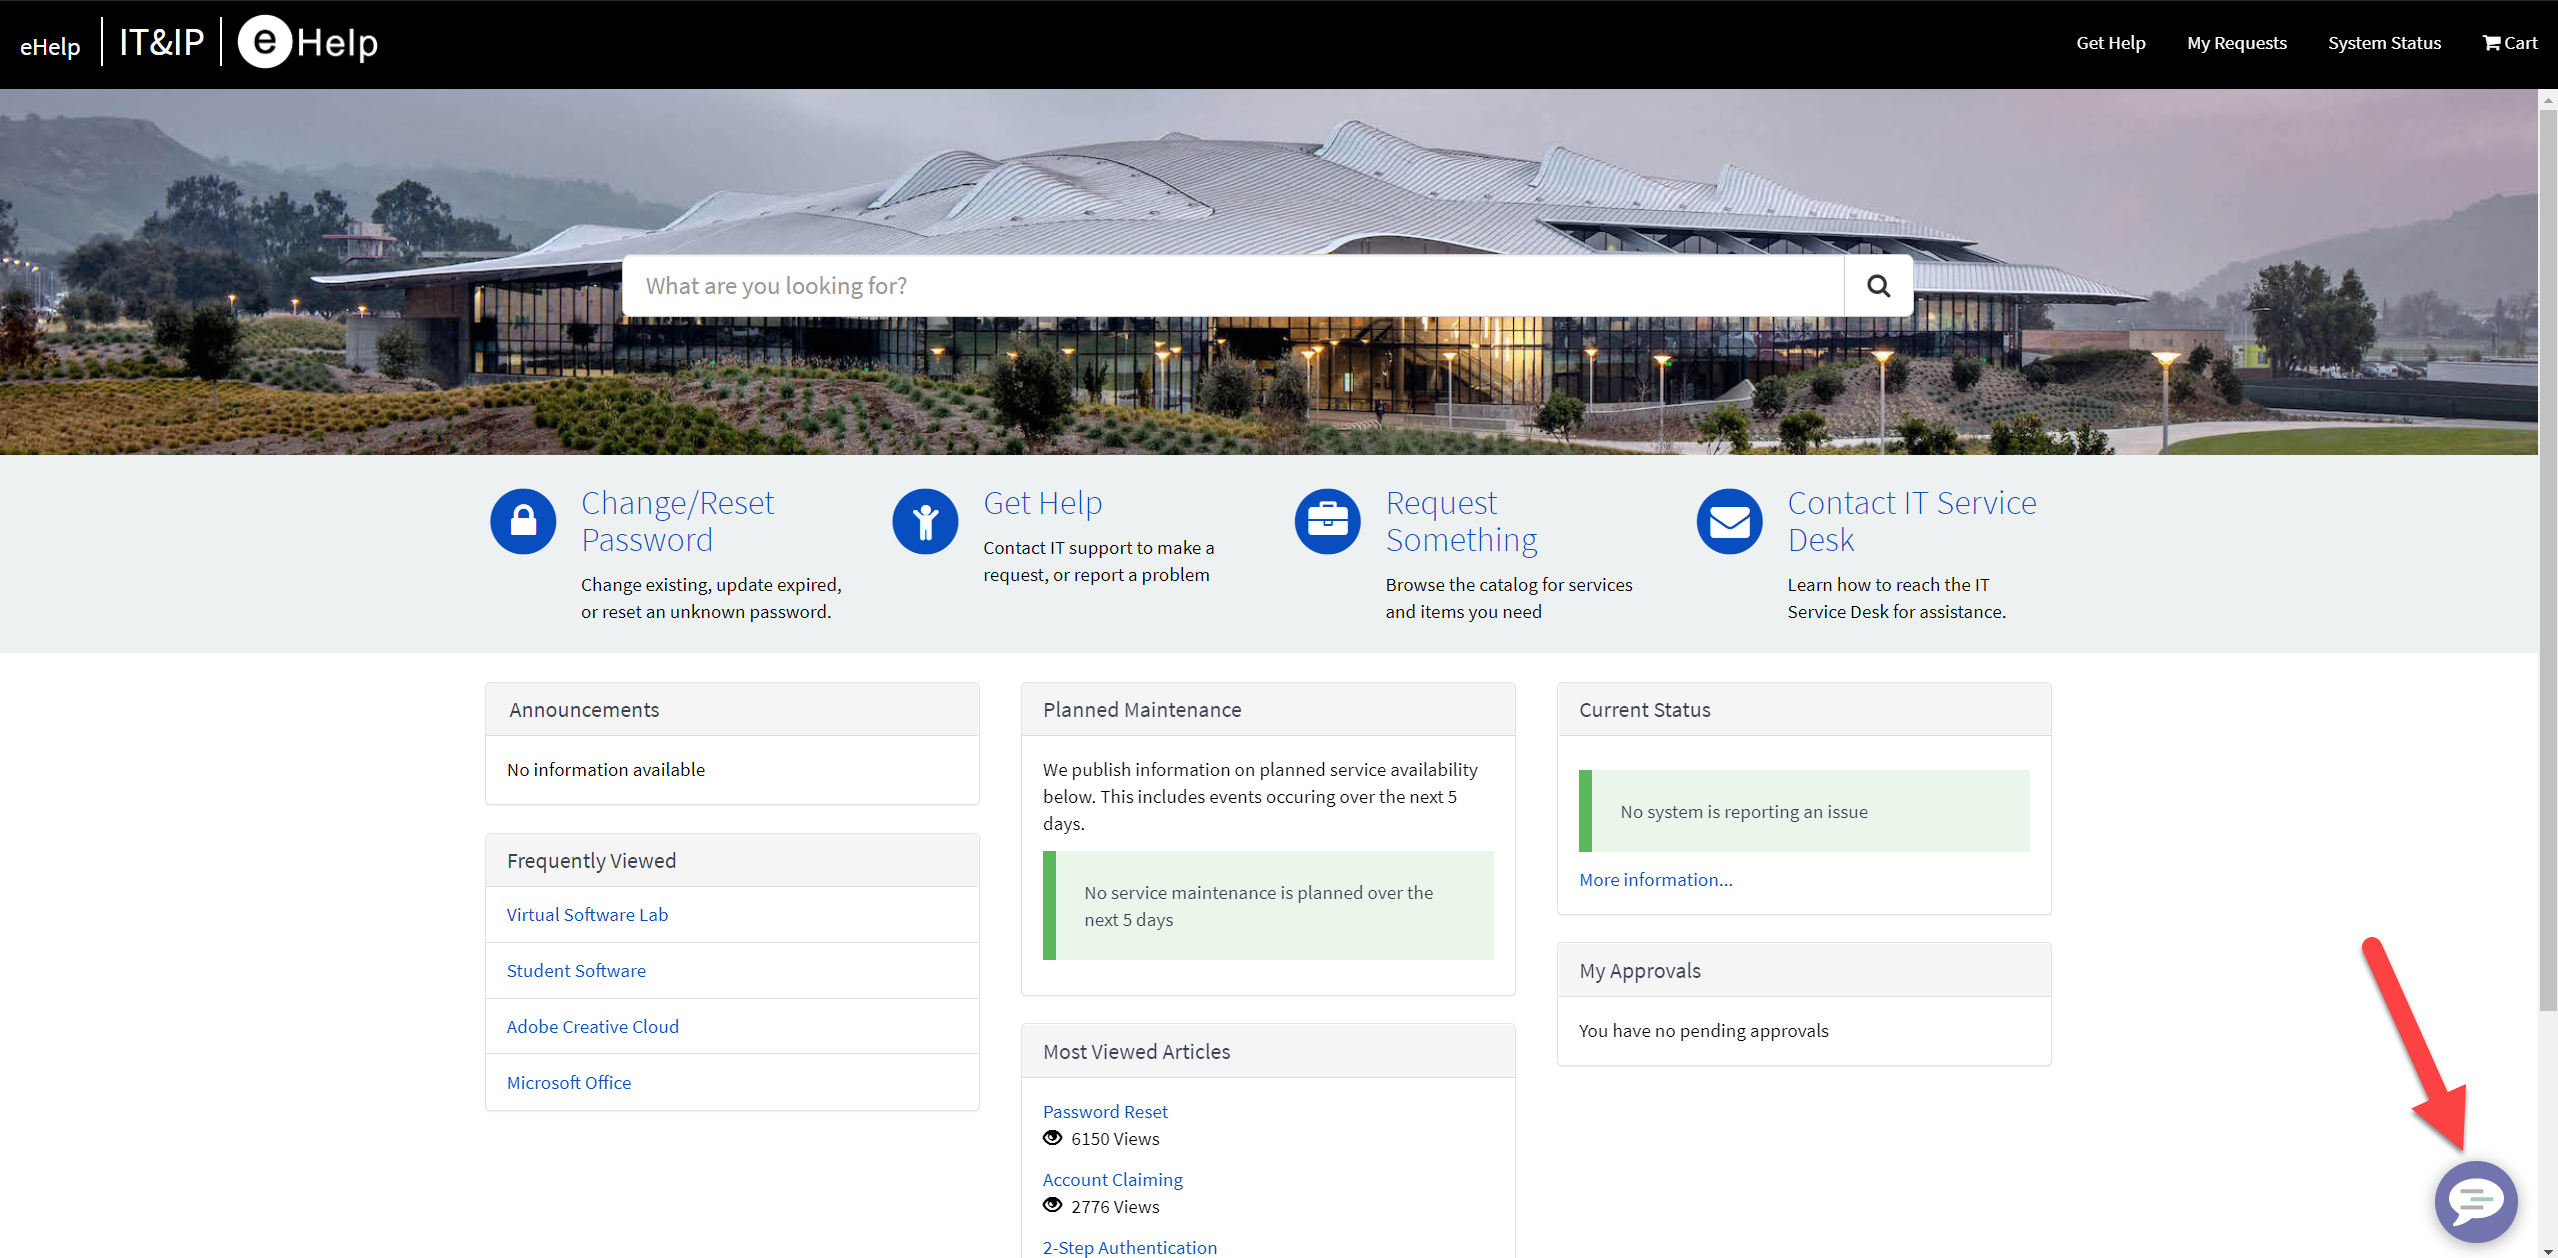Open the Account Claiming article
The width and height of the screenshot is (2558, 1258).
click(1112, 1180)
